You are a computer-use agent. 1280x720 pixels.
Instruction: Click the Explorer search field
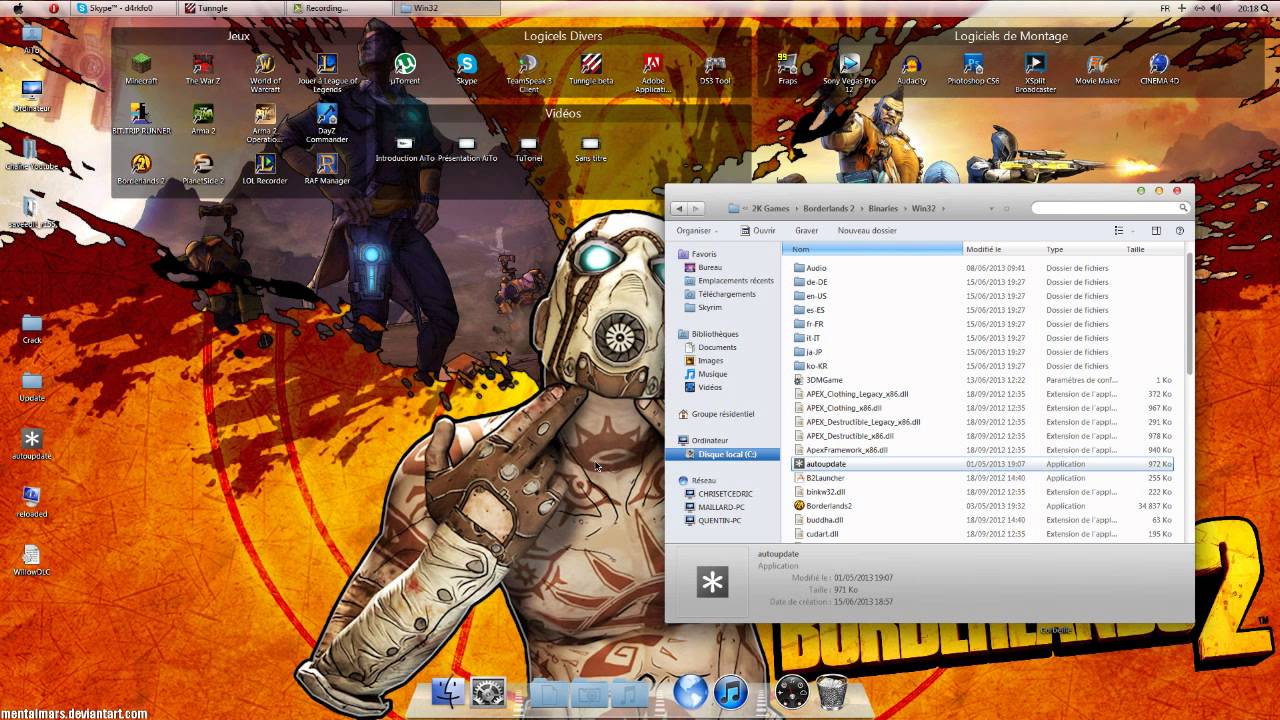[x=1110, y=208]
